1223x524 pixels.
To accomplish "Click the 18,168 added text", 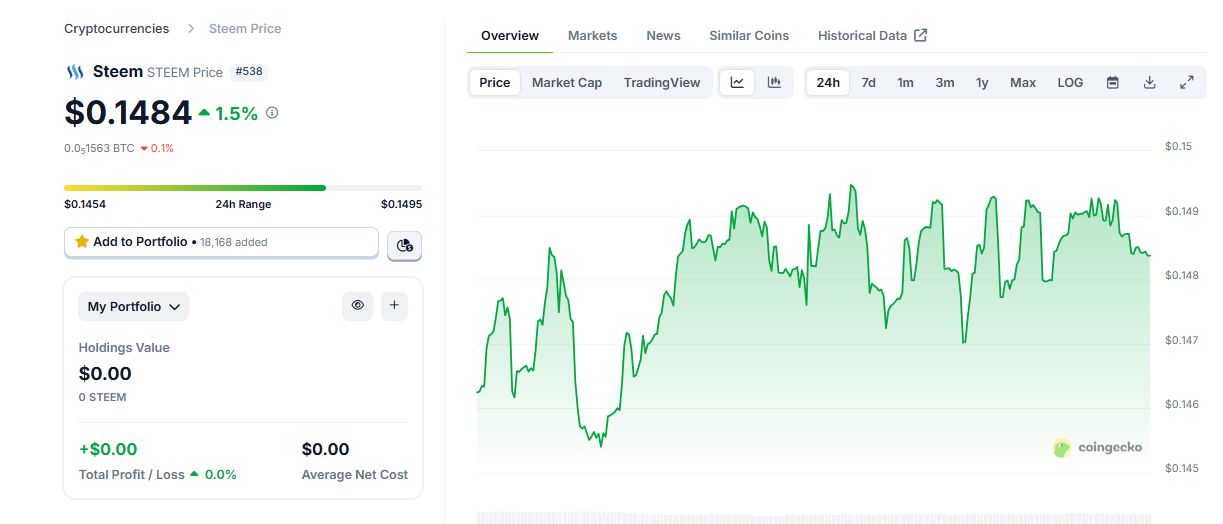I will (234, 242).
